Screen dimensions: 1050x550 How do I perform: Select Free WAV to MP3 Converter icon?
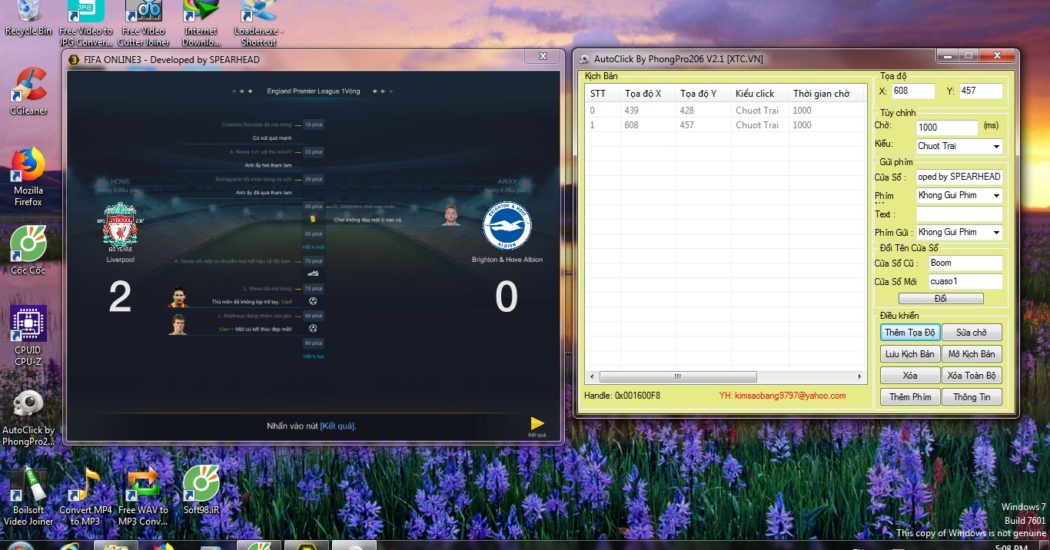point(143,496)
